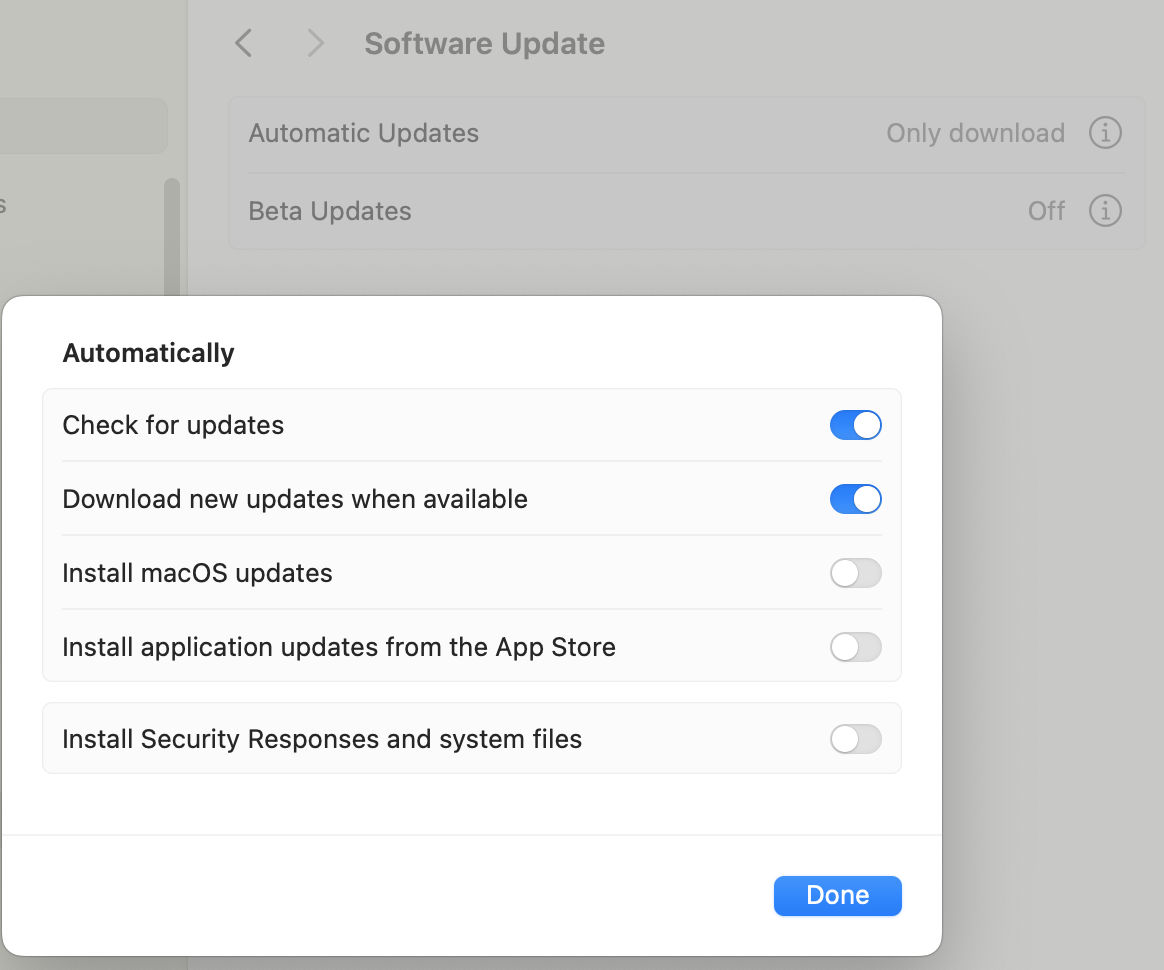Click the "Only download" status text
The width and height of the screenshot is (1164, 970).
click(x=975, y=133)
